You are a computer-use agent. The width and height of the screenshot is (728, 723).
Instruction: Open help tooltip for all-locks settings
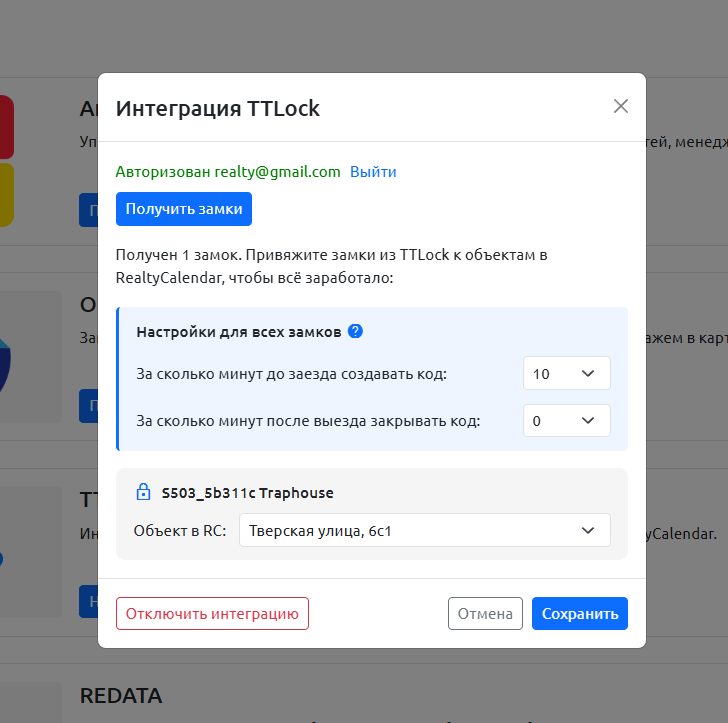tap(355, 332)
